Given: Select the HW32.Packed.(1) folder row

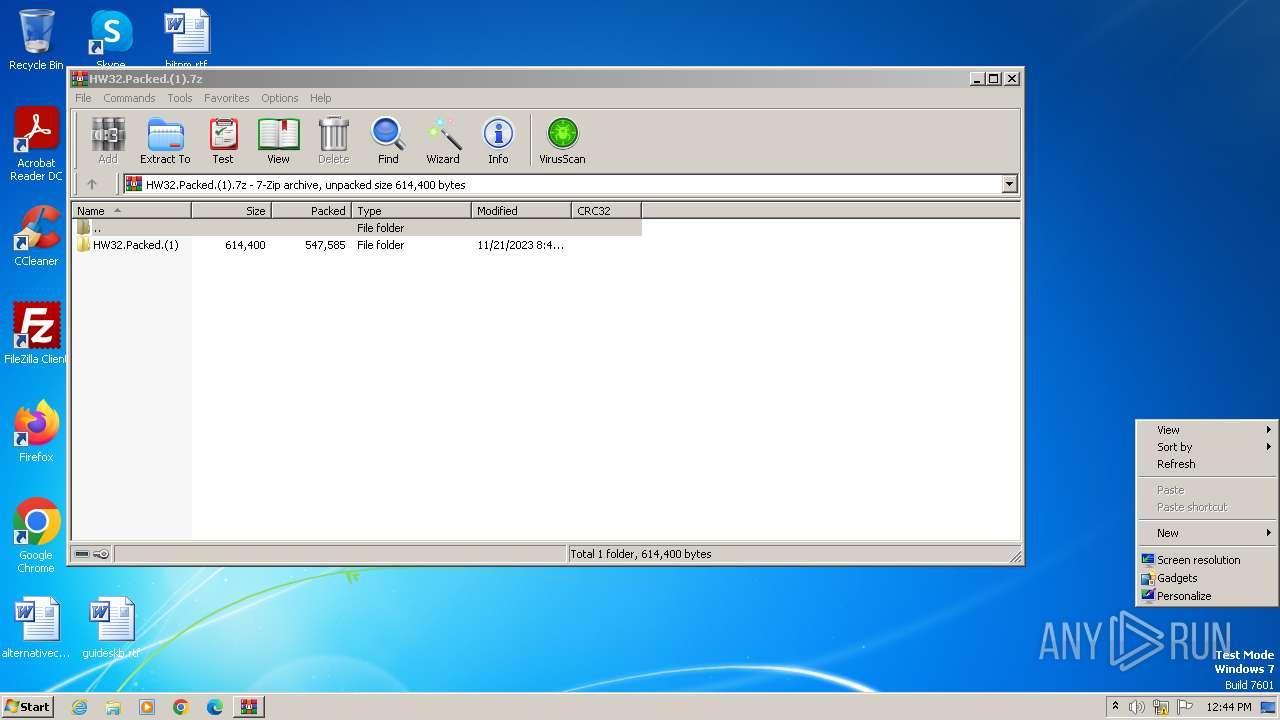Looking at the screenshot, I should (x=356, y=245).
